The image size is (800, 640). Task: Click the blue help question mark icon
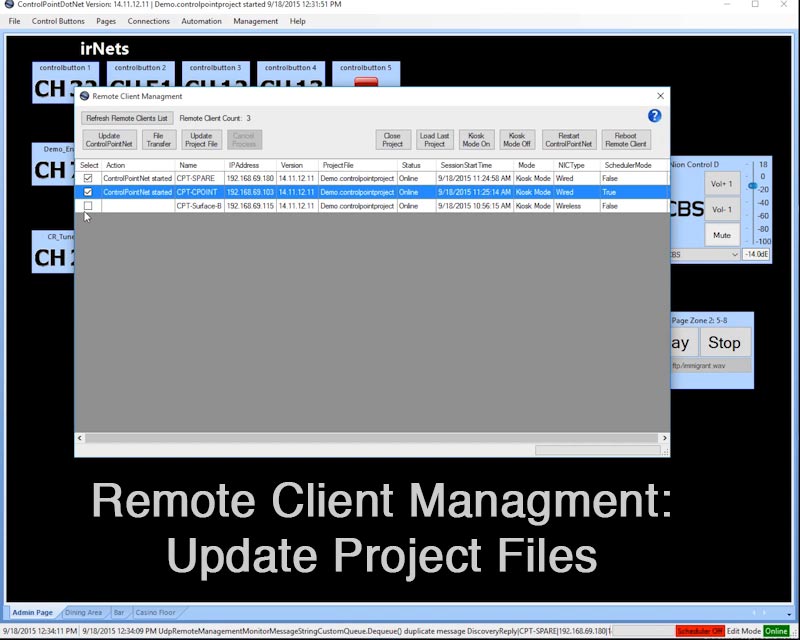[x=655, y=116]
